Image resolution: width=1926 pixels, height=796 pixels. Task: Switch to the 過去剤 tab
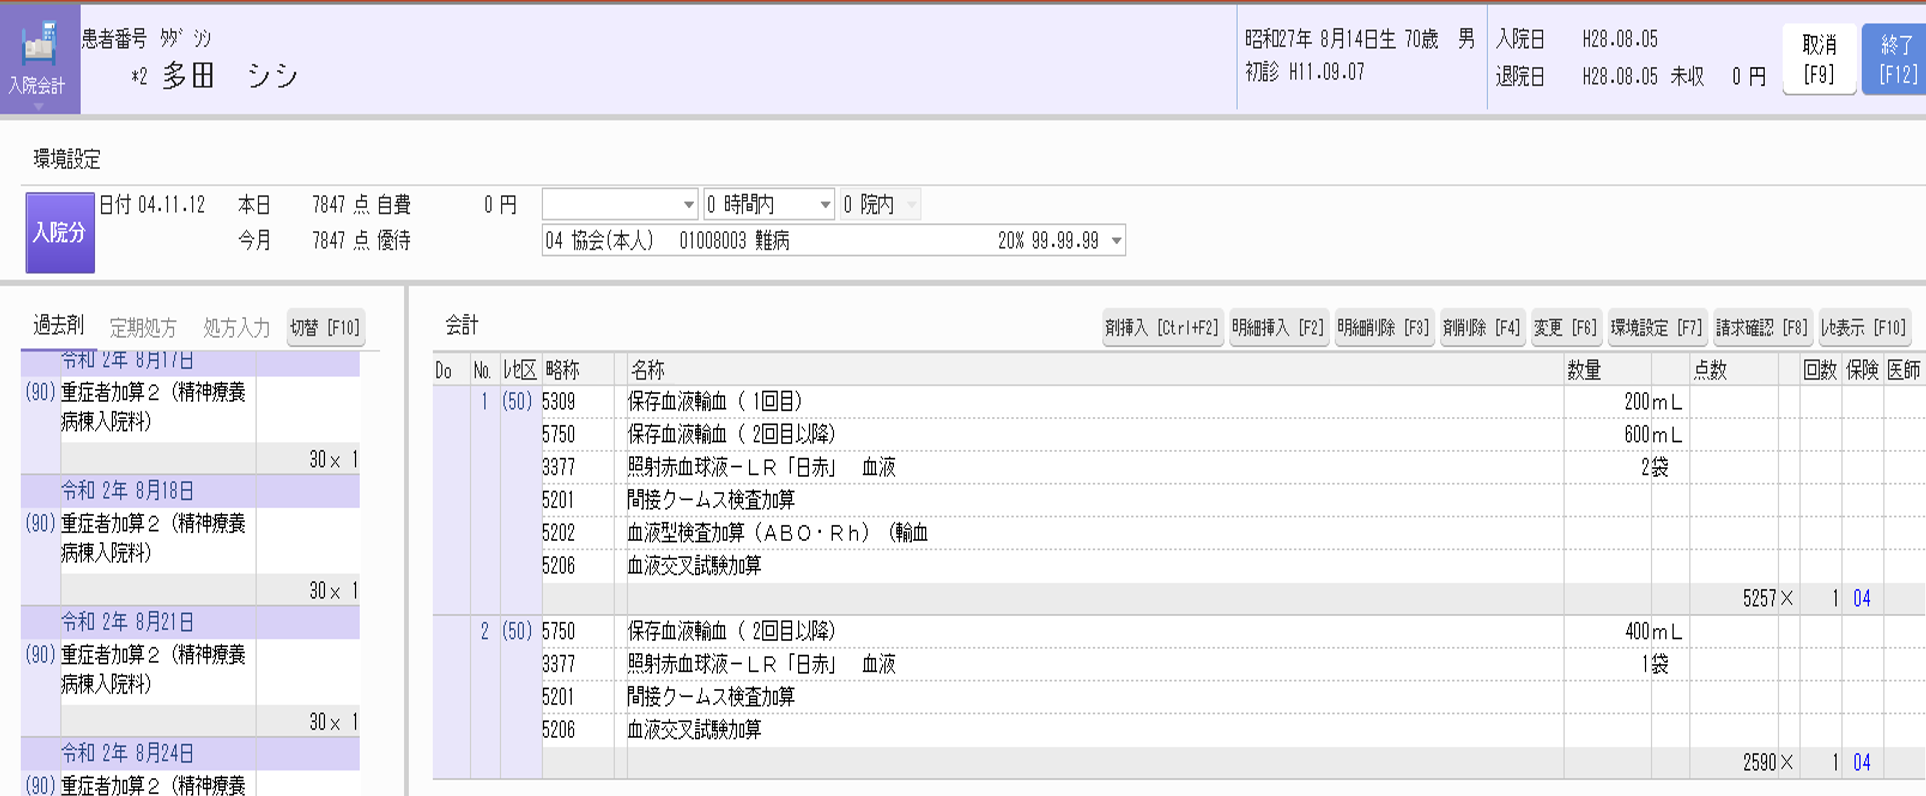(59, 326)
